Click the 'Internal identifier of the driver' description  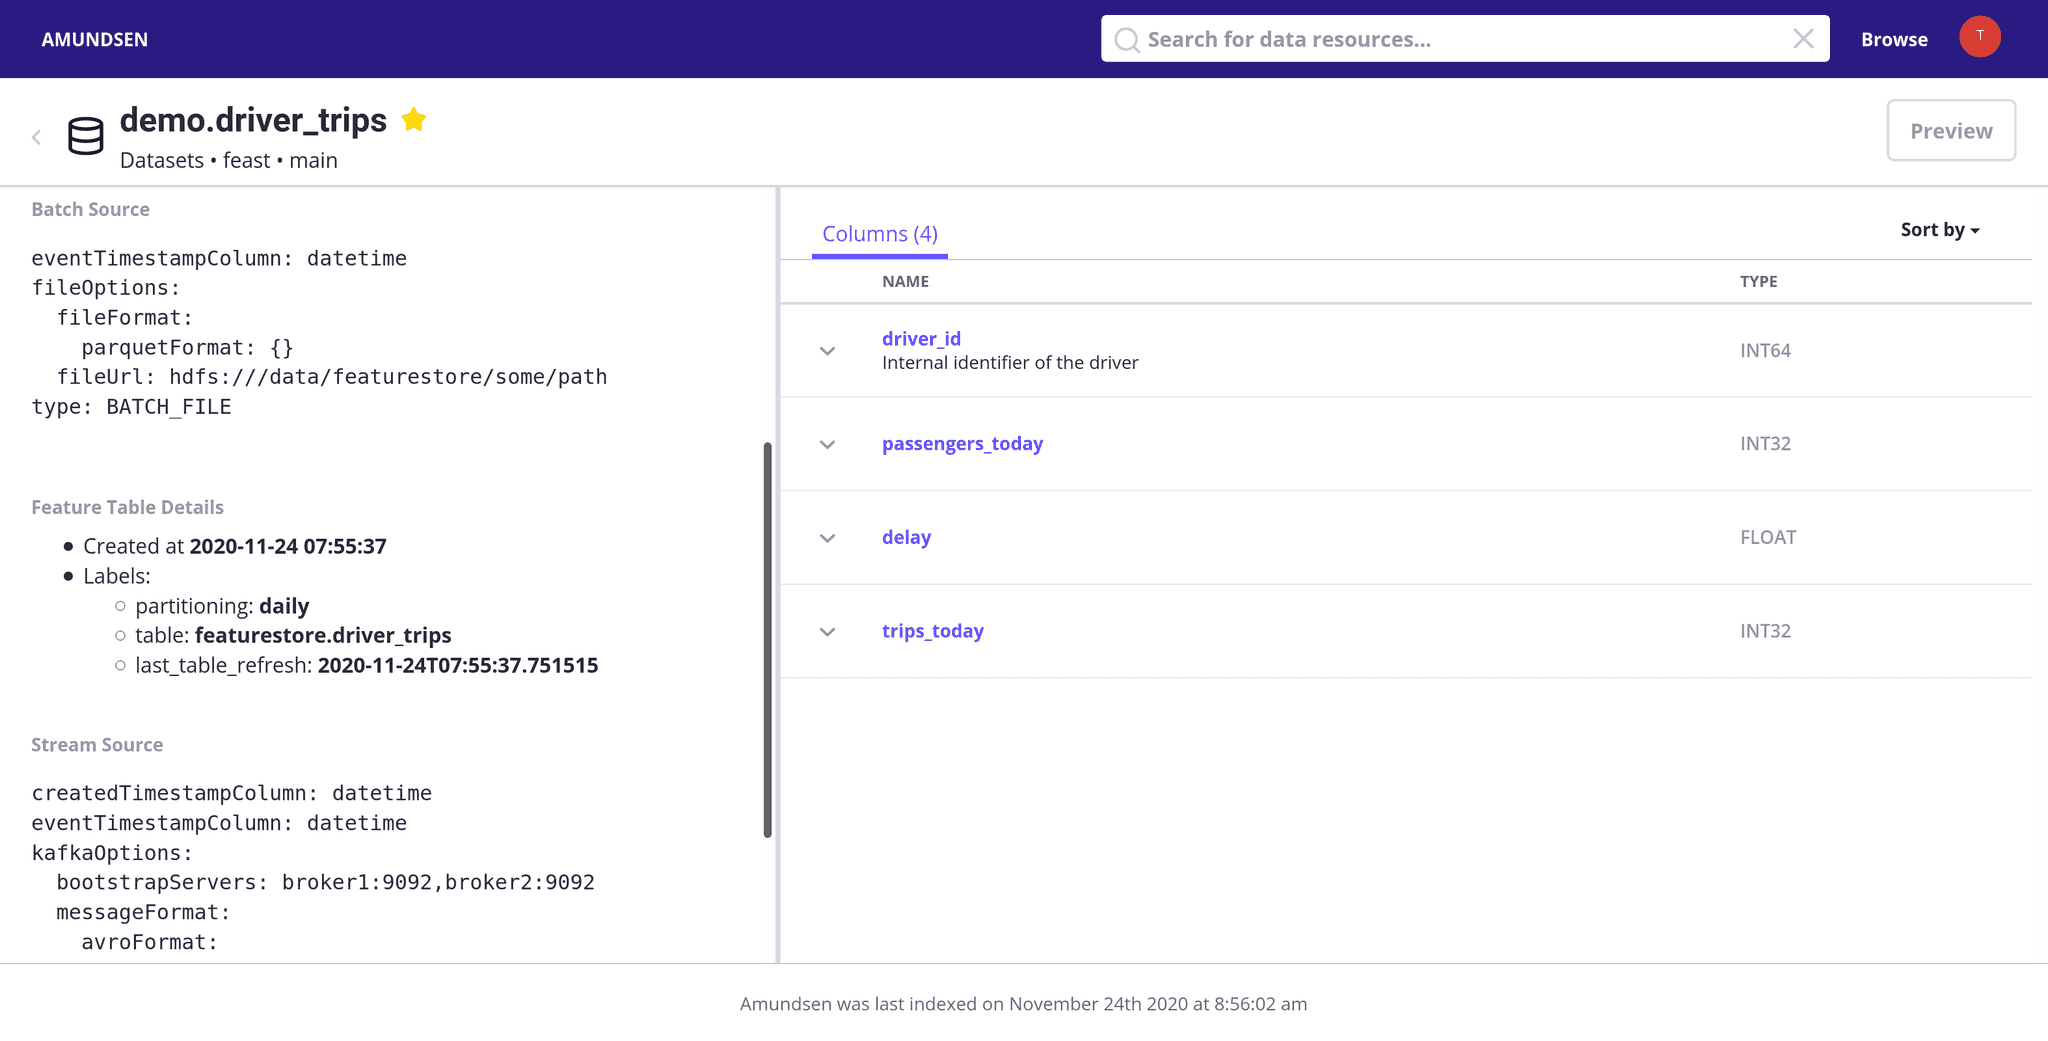click(1010, 362)
